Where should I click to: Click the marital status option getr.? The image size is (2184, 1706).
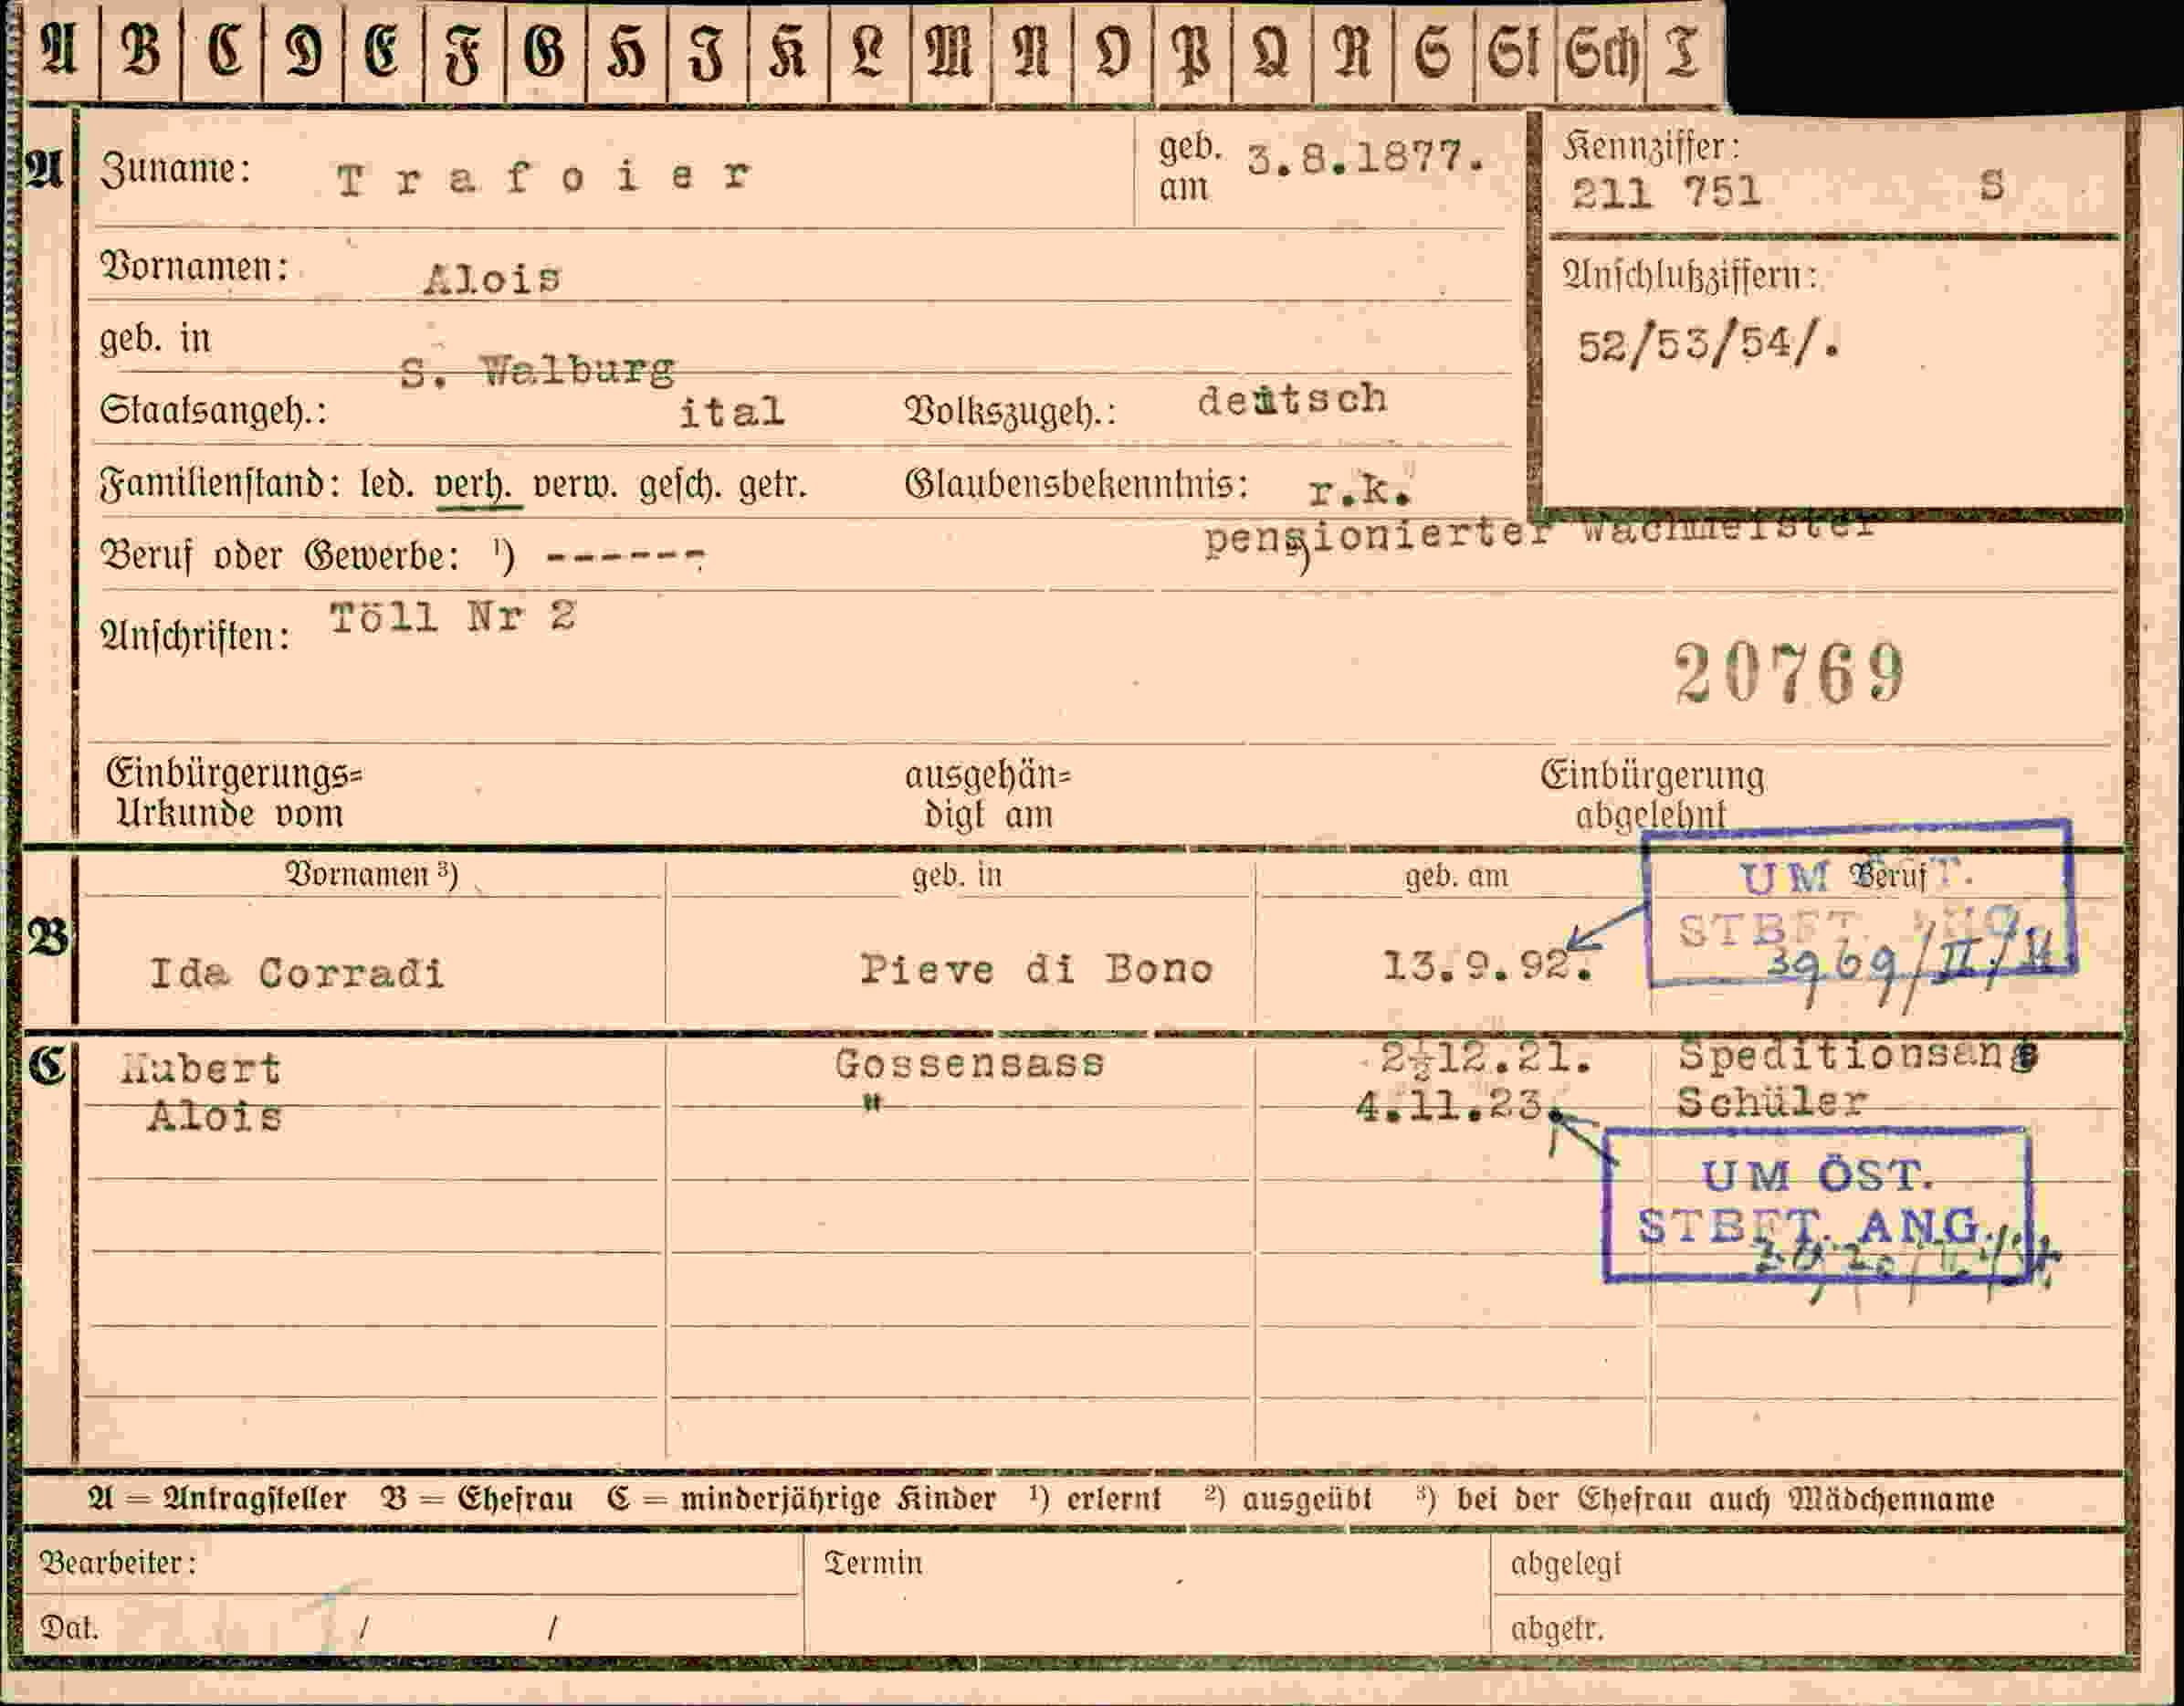point(772,485)
